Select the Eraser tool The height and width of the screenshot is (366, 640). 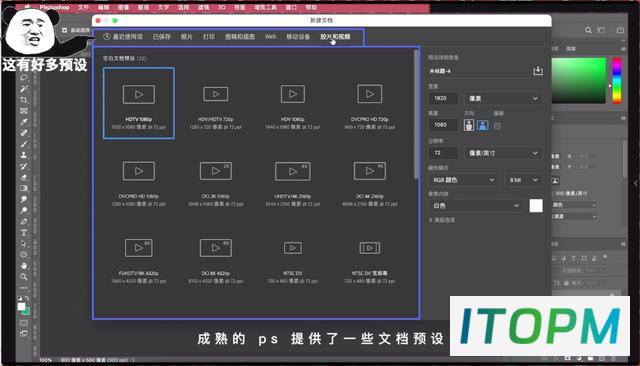tap(24, 177)
